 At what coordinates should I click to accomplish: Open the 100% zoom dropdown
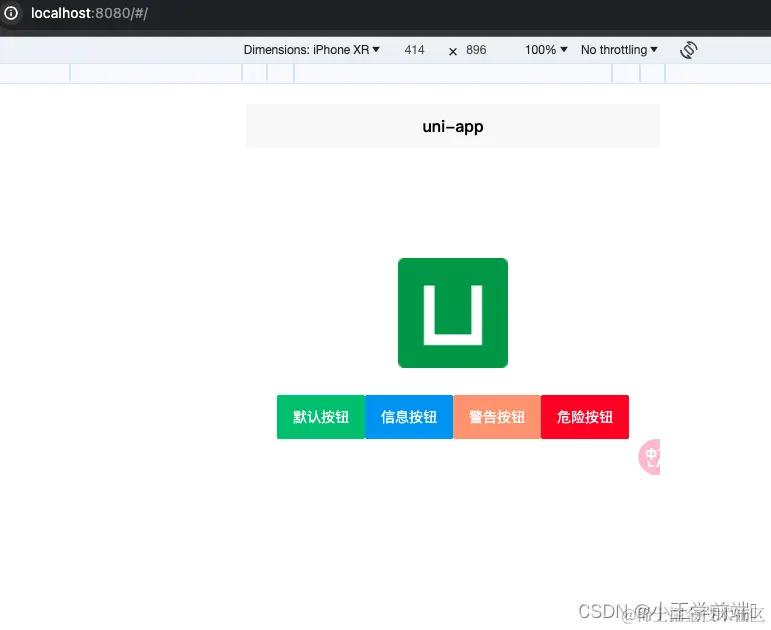tap(546, 50)
